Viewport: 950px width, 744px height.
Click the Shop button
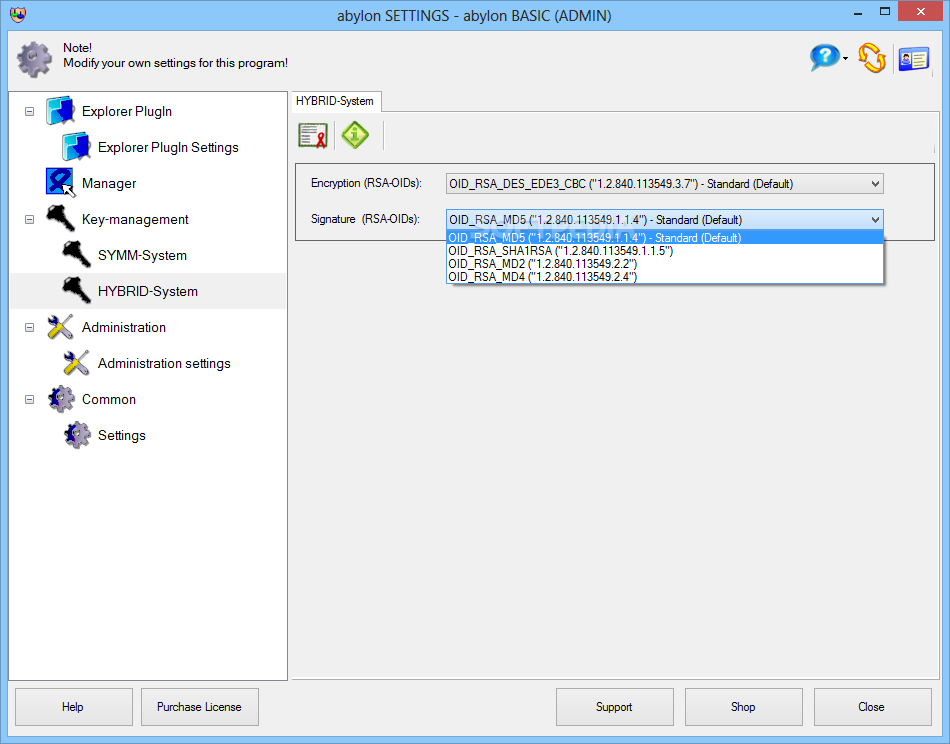tap(743, 706)
